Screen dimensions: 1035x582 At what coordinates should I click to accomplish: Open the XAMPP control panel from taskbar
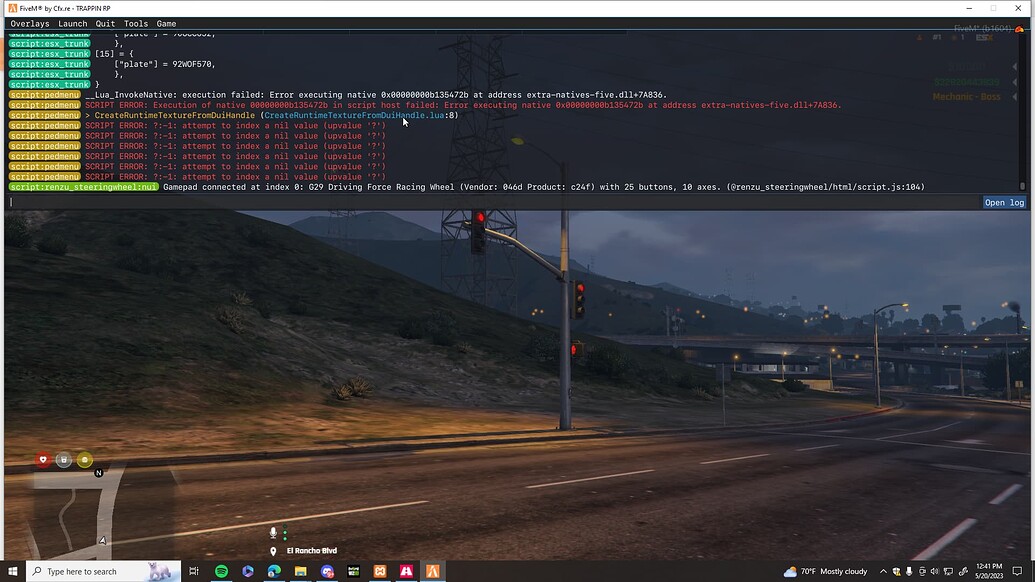pyautogui.click(x=380, y=571)
